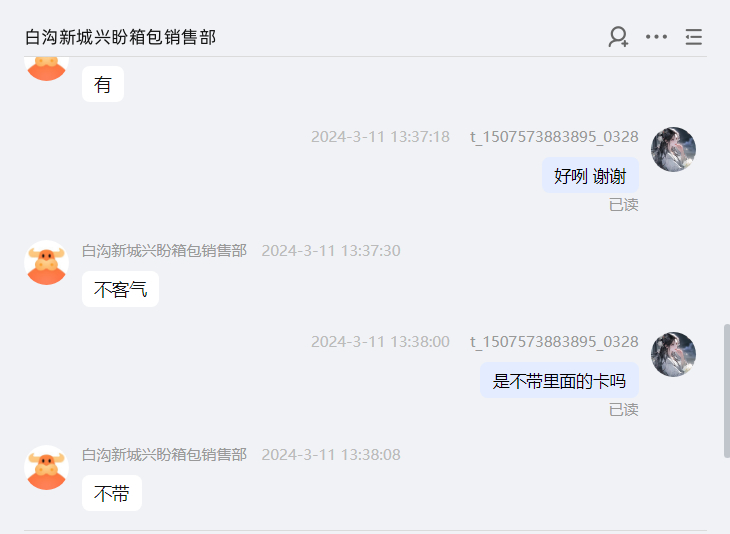The height and width of the screenshot is (534, 730).
Task: Click sender name above the 不客气 message
Action: [164, 250]
